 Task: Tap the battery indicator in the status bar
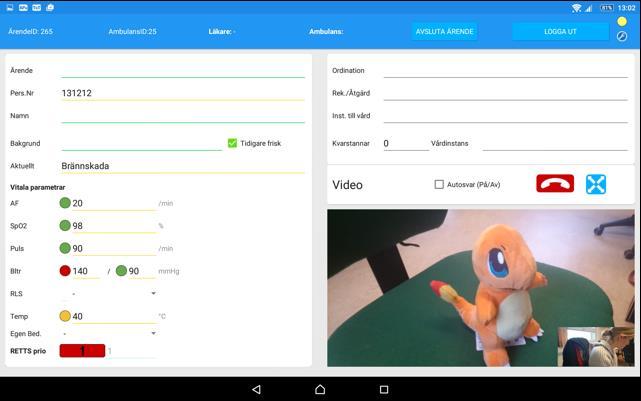pyautogui.click(x=607, y=8)
